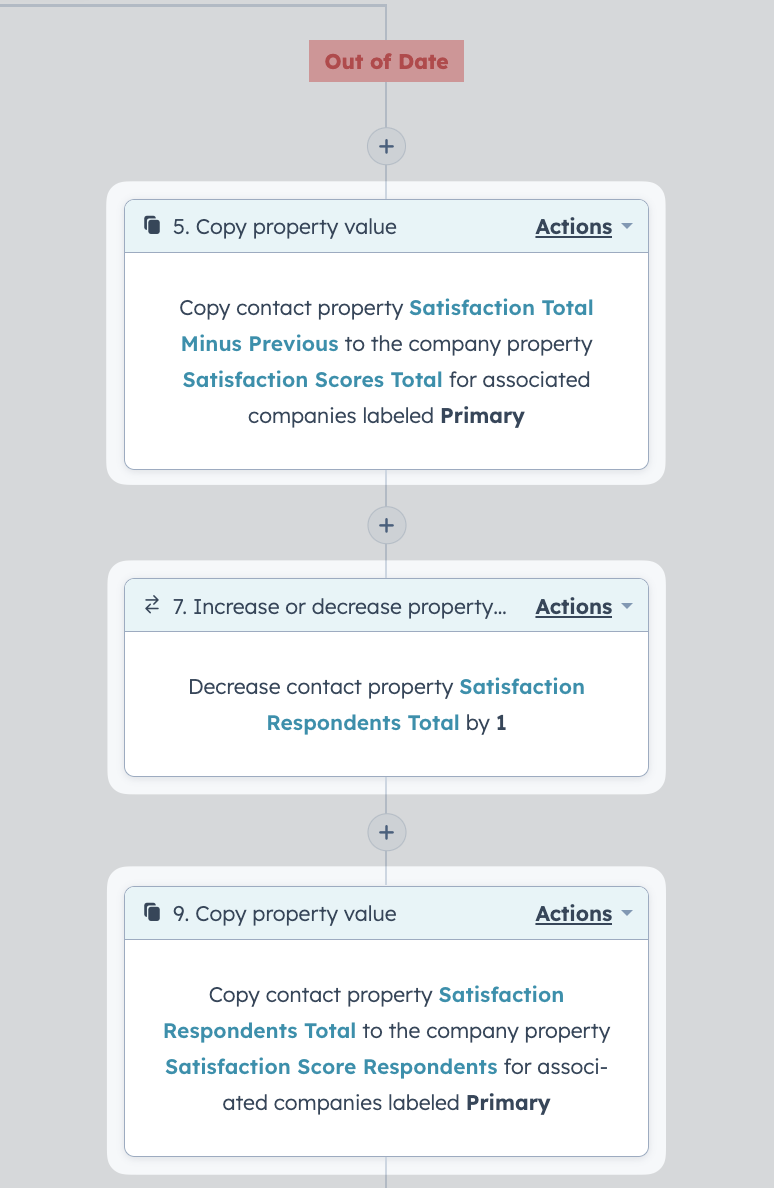Image resolution: width=774 pixels, height=1188 pixels.
Task: Expand the caret arrow beside Actions in step 5
Action: (626, 227)
